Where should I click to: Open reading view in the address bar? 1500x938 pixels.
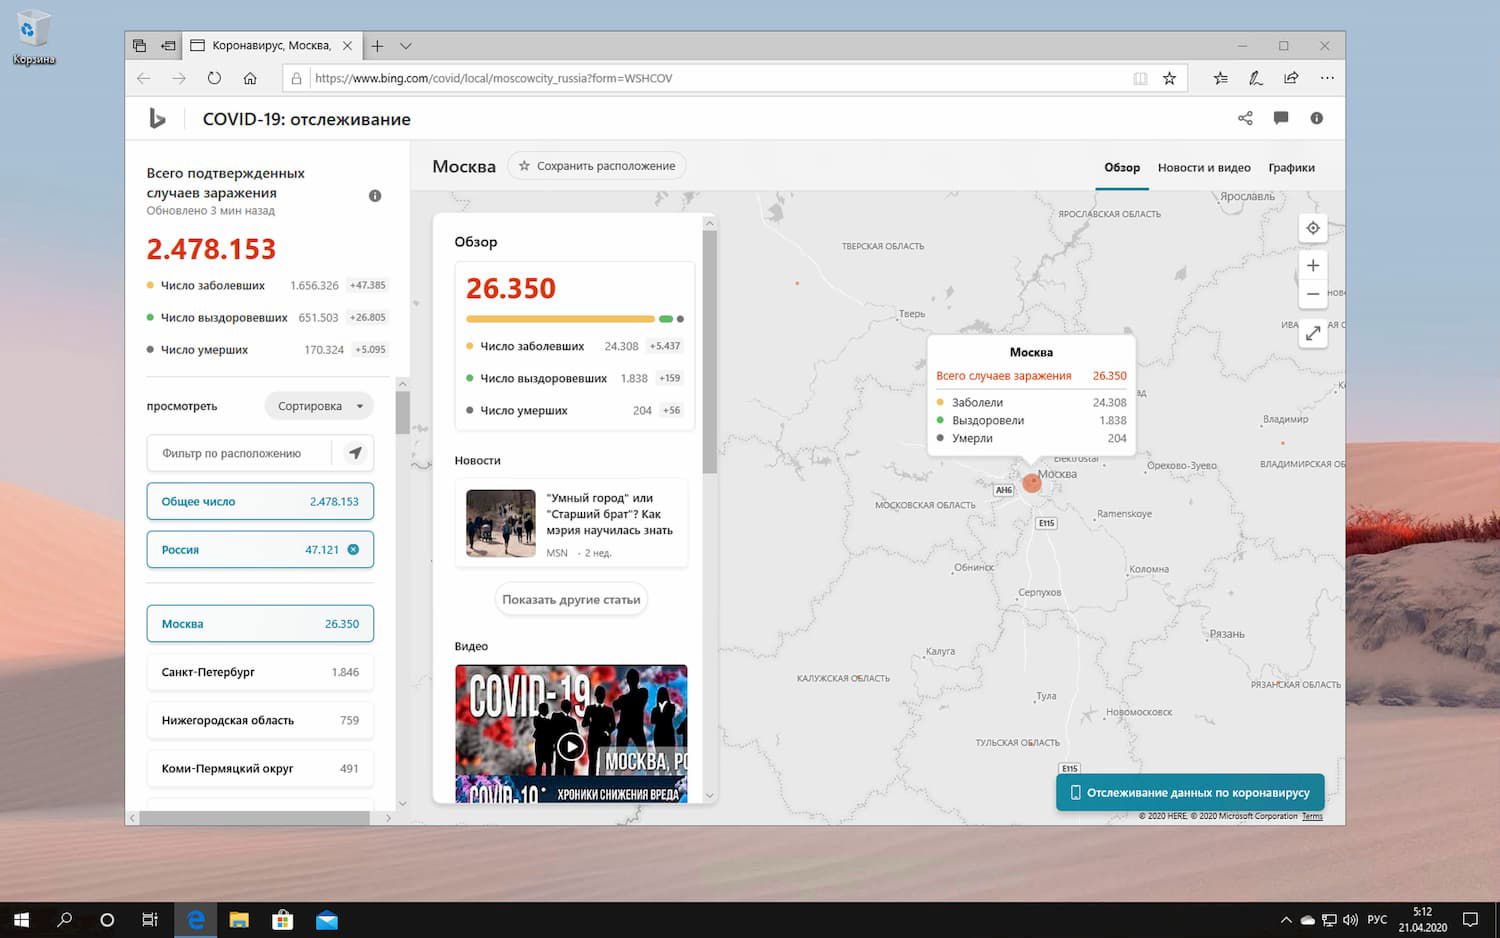pos(1140,78)
